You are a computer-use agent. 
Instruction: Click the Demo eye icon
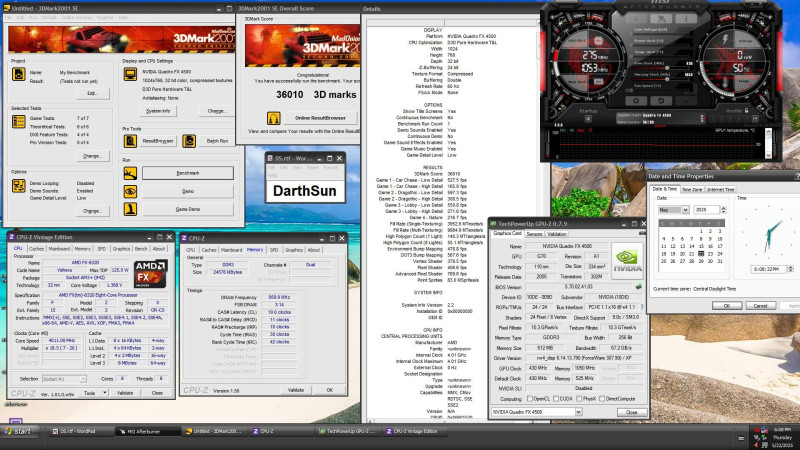[x=130, y=191]
